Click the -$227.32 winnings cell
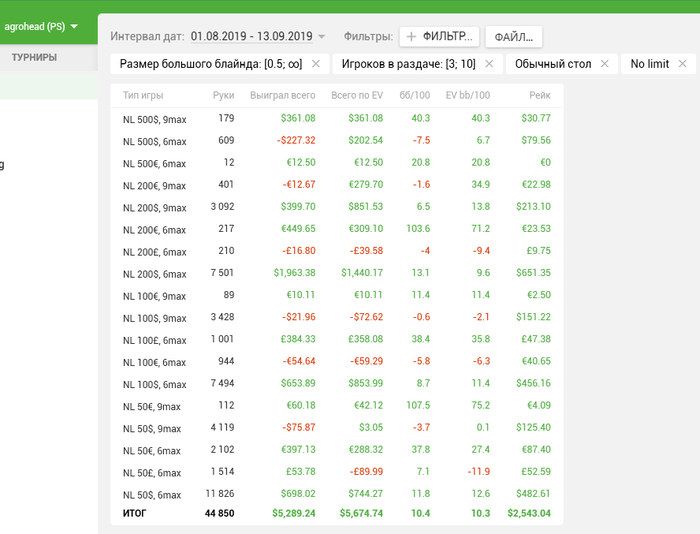 pyautogui.click(x=296, y=140)
